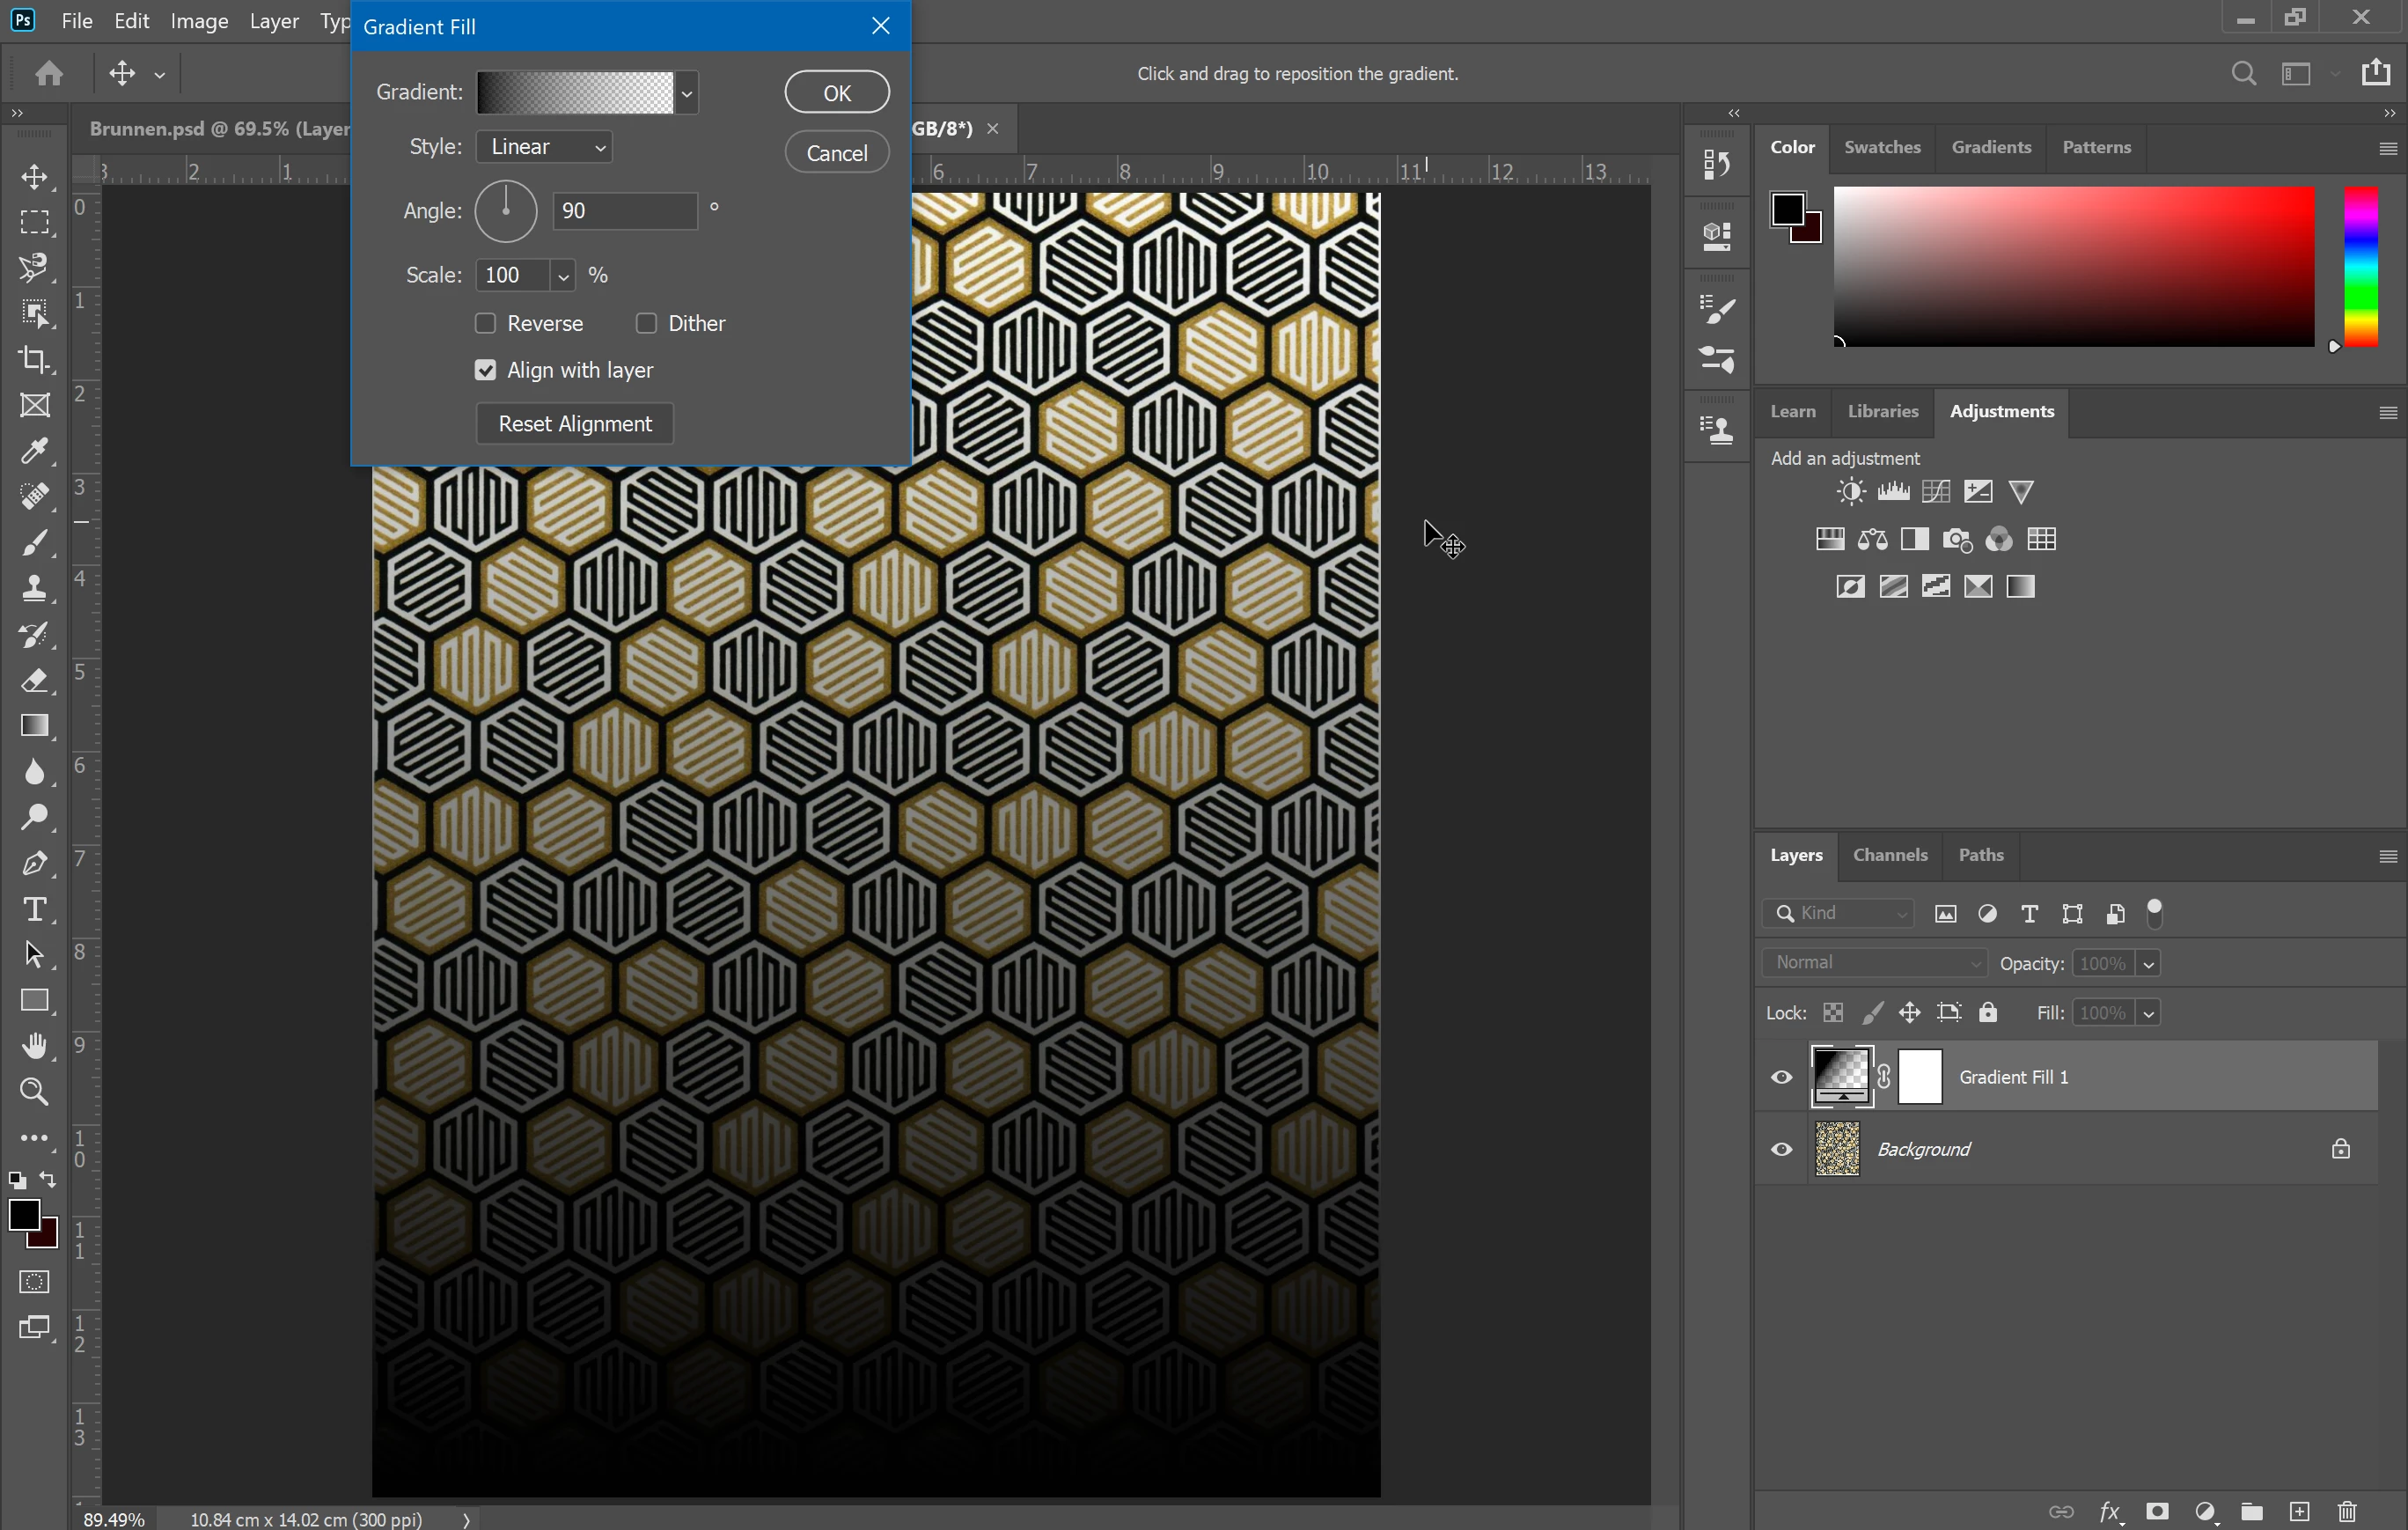The height and width of the screenshot is (1530, 2408).
Task: Select the Gradient tool
Action: (35, 726)
